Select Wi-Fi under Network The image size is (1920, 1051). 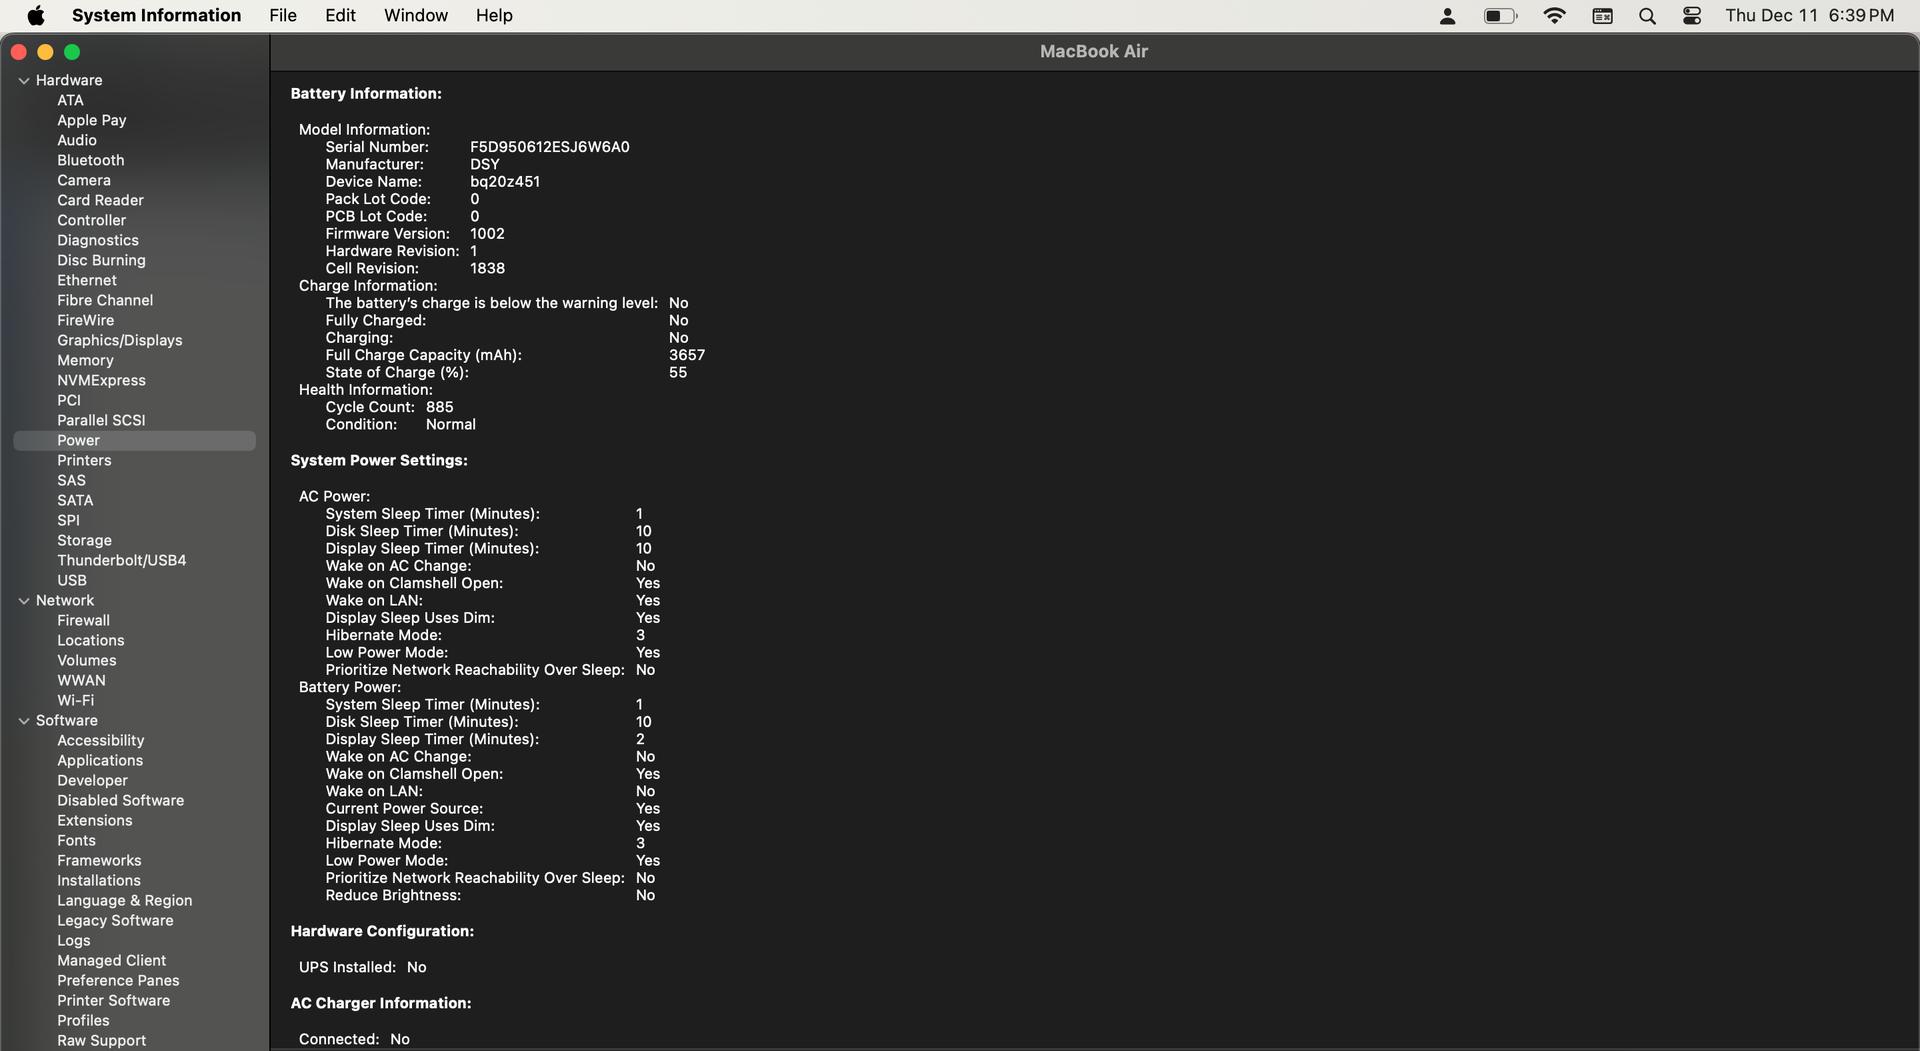pyautogui.click(x=76, y=701)
